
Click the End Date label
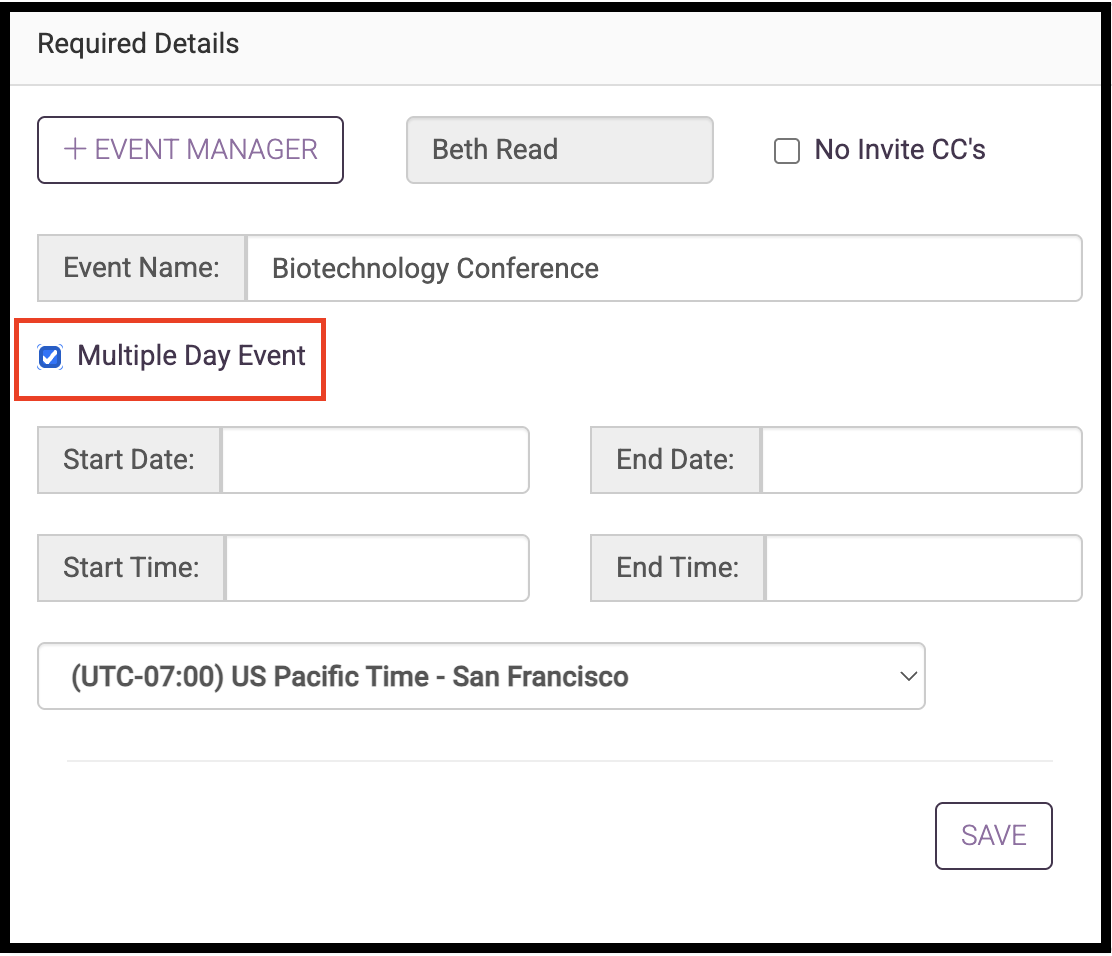[x=675, y=460]
